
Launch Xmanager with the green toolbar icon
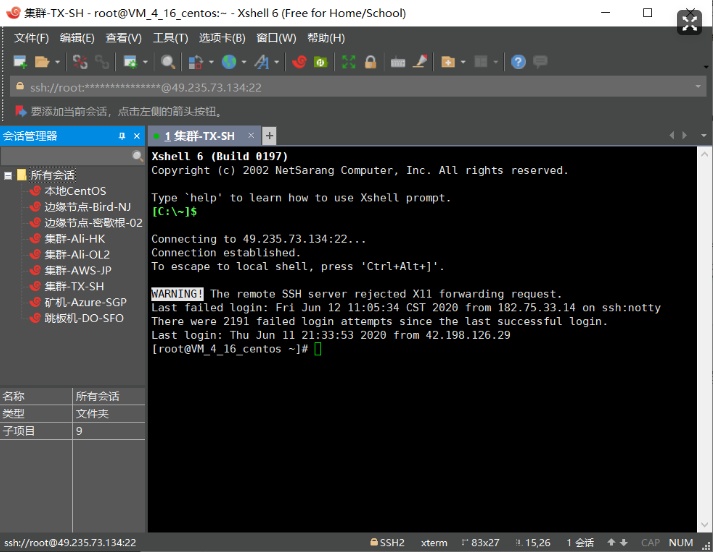[x=321, y=61]
